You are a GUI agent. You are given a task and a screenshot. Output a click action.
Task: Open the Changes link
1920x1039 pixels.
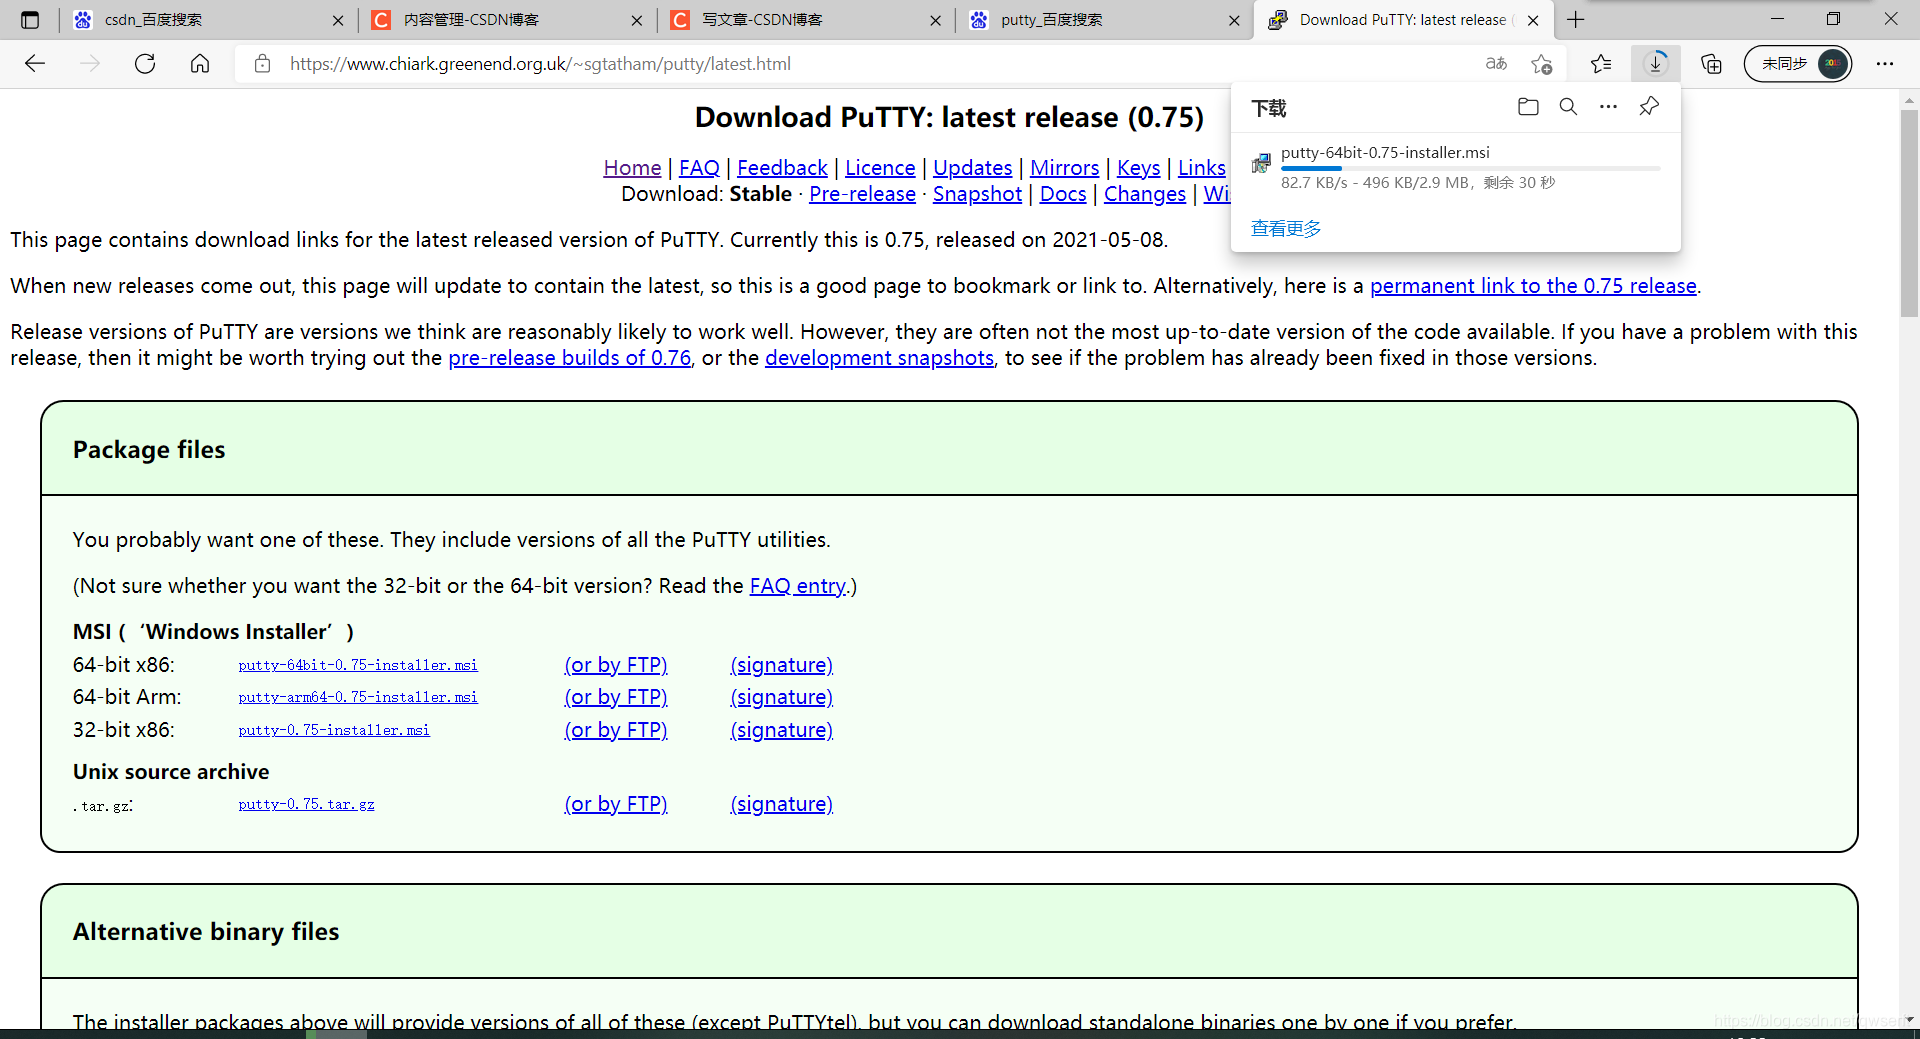(x=1145, y=194)
